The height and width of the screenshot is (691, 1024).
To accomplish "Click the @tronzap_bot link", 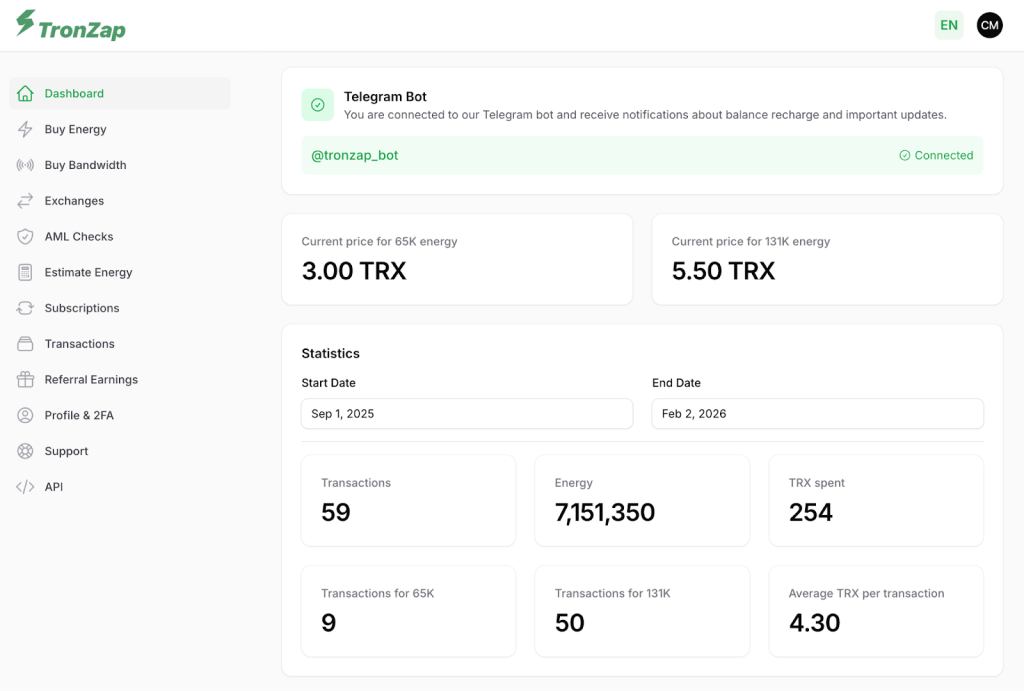I will (355, 155).
